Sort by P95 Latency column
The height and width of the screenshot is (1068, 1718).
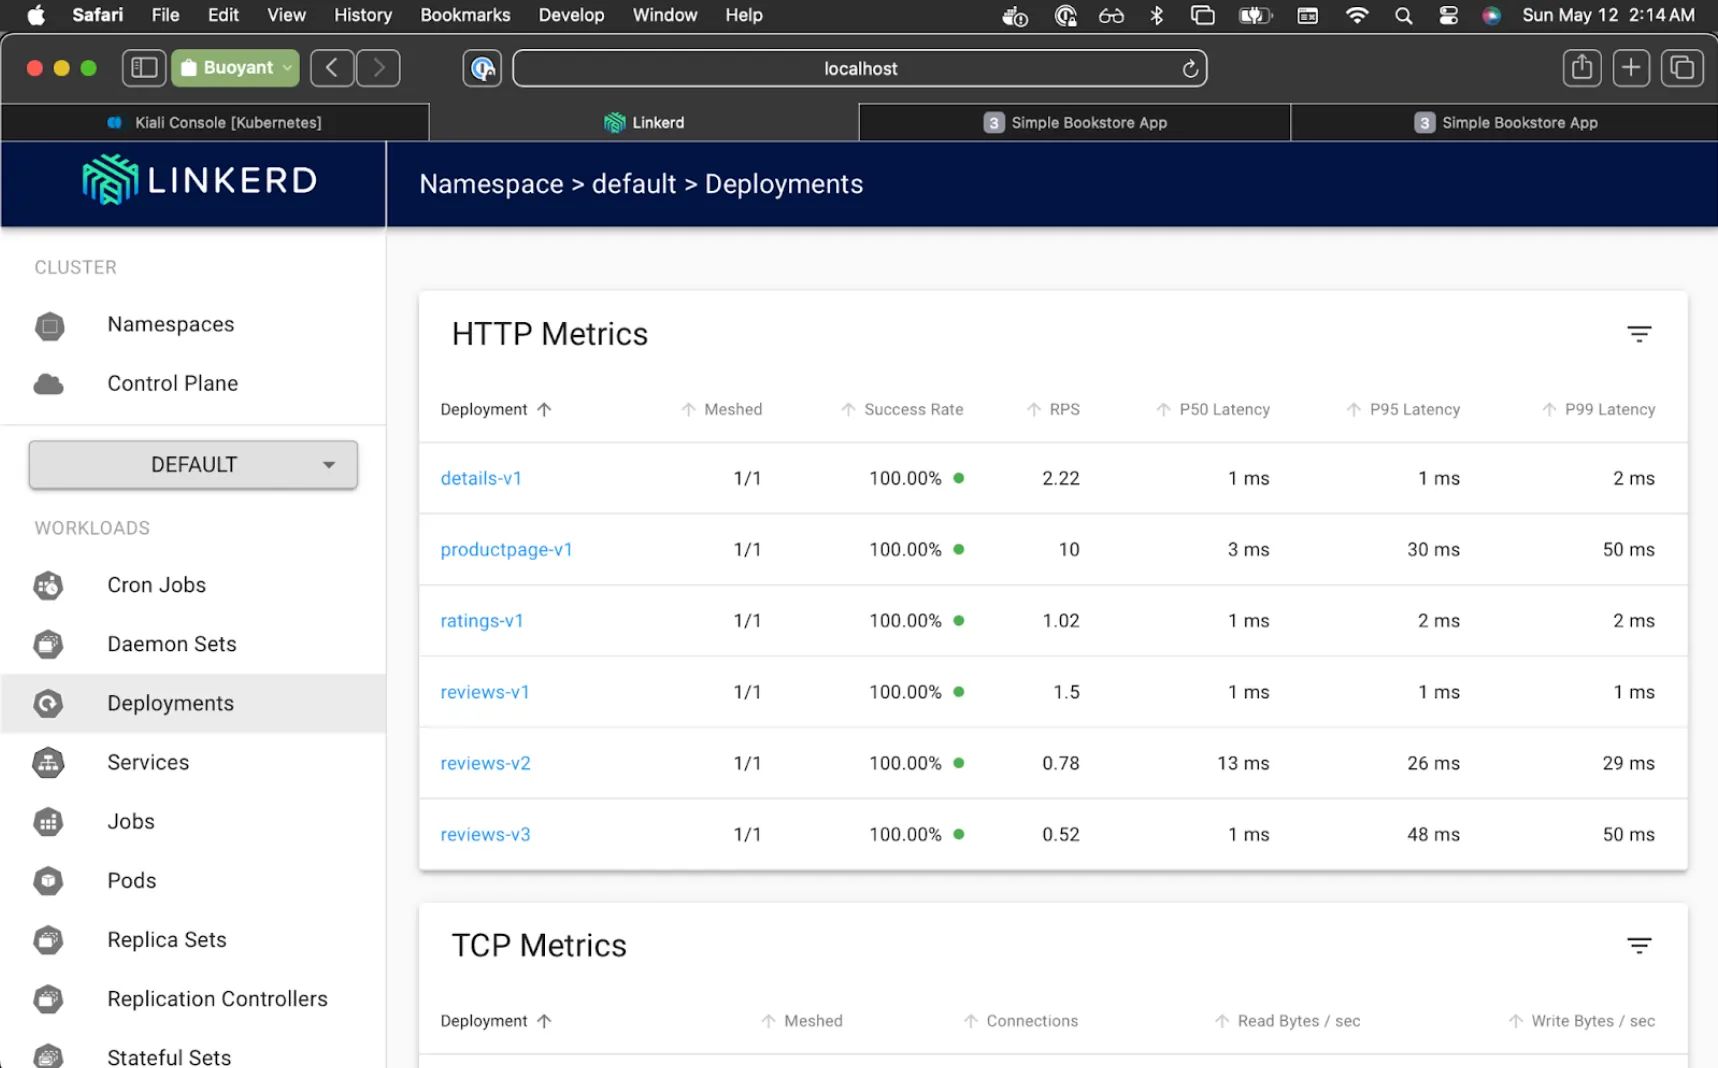point(1403,410)
